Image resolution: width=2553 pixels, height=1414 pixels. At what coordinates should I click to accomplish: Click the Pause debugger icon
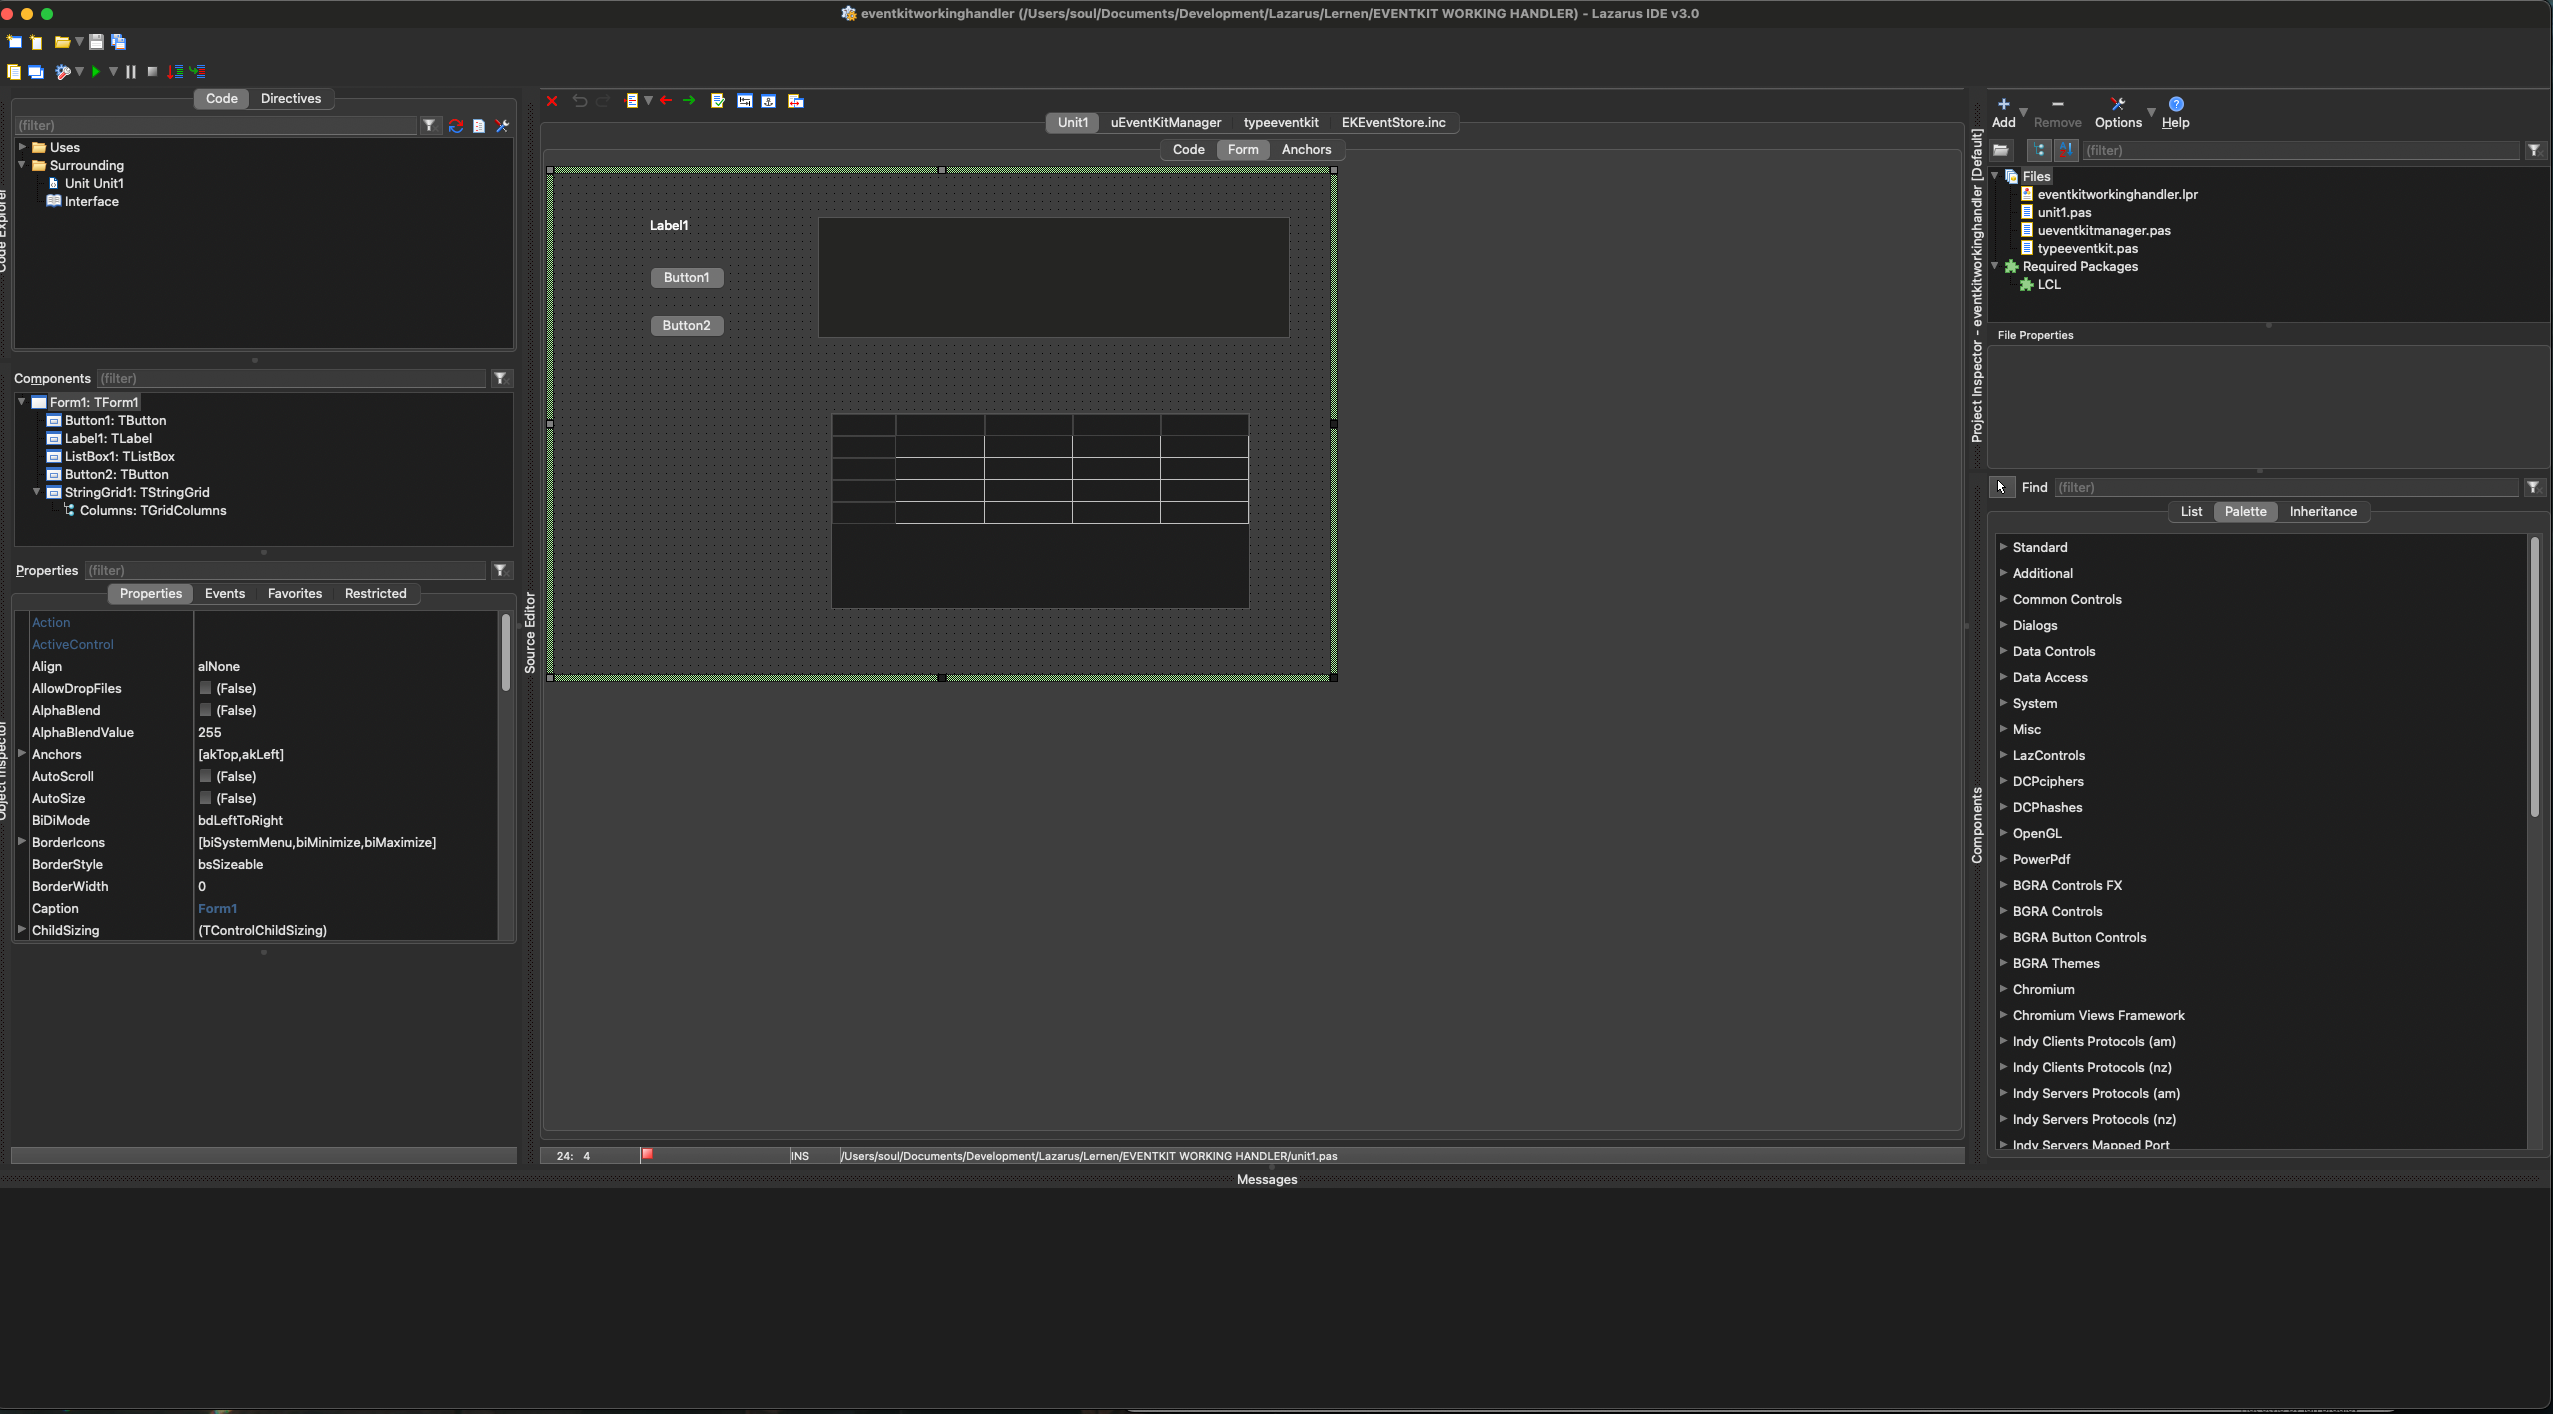[x=131, y=72]
